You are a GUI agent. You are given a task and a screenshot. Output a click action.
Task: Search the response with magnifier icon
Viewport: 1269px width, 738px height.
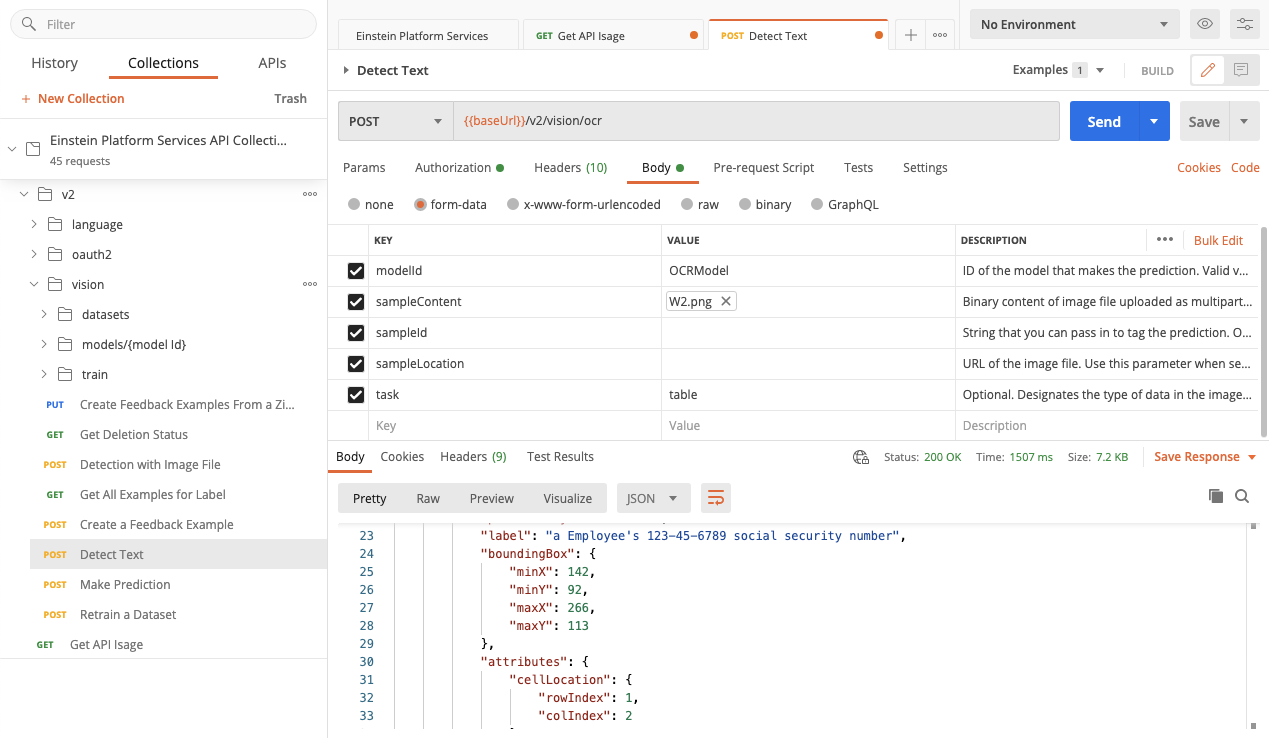(1242, 496)
